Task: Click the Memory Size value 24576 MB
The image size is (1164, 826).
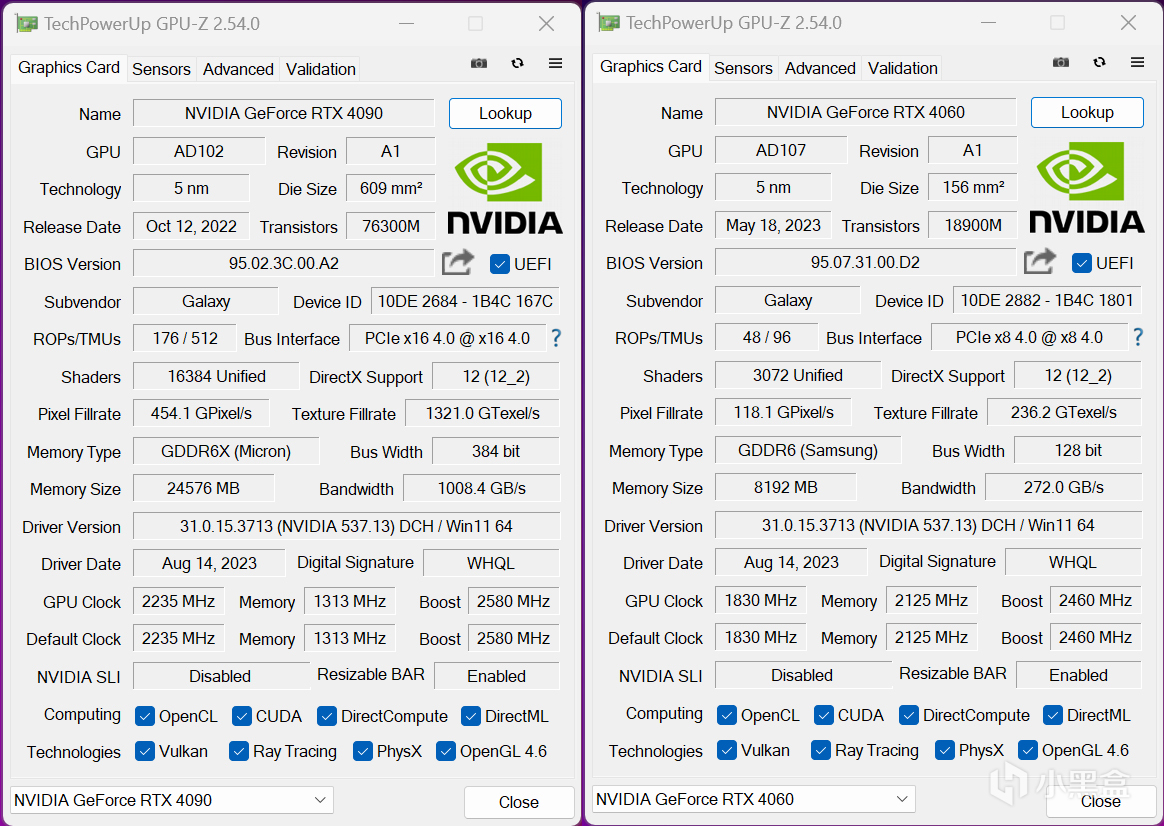Action: [203, 488]
